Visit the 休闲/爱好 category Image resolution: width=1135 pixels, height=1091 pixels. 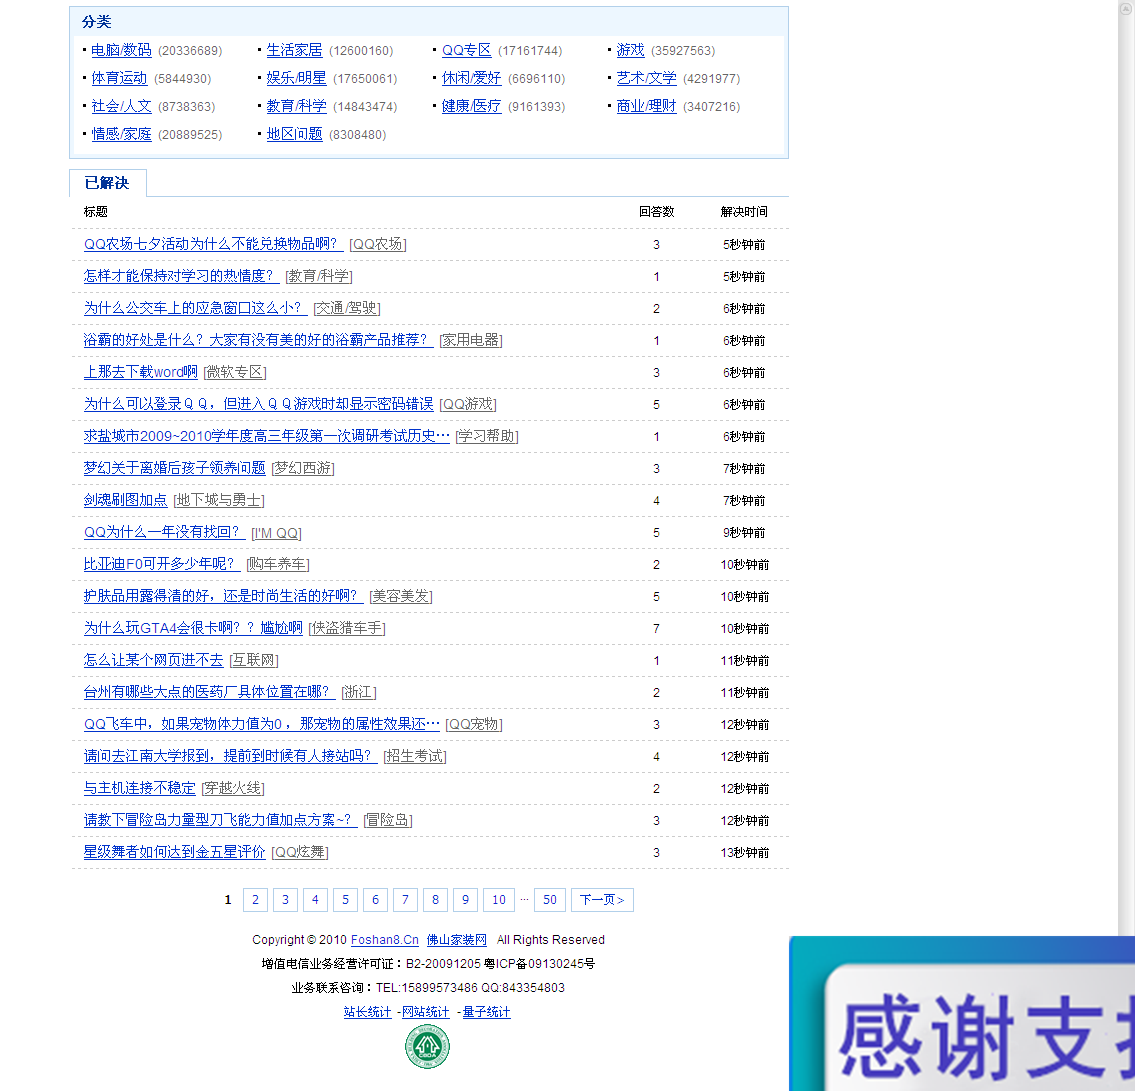[472, 78]
